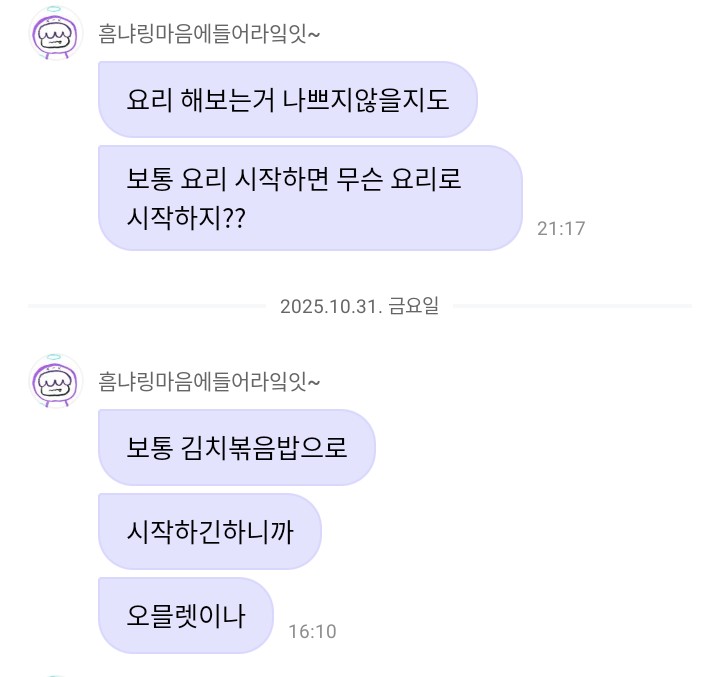Click the 금요일 weekday in date divider

pos(413,306)
